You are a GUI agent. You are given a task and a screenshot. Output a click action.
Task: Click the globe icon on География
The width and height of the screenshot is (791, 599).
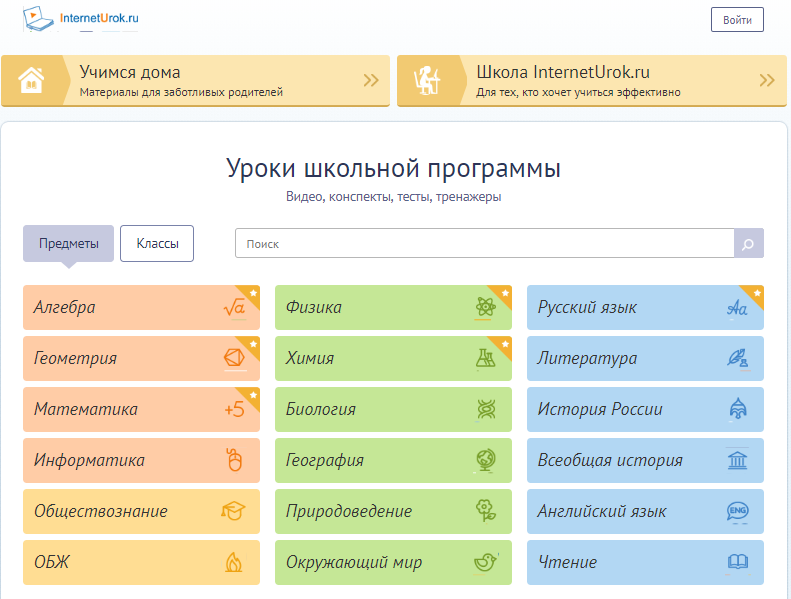pyautogui.click(x=486, y=460)
